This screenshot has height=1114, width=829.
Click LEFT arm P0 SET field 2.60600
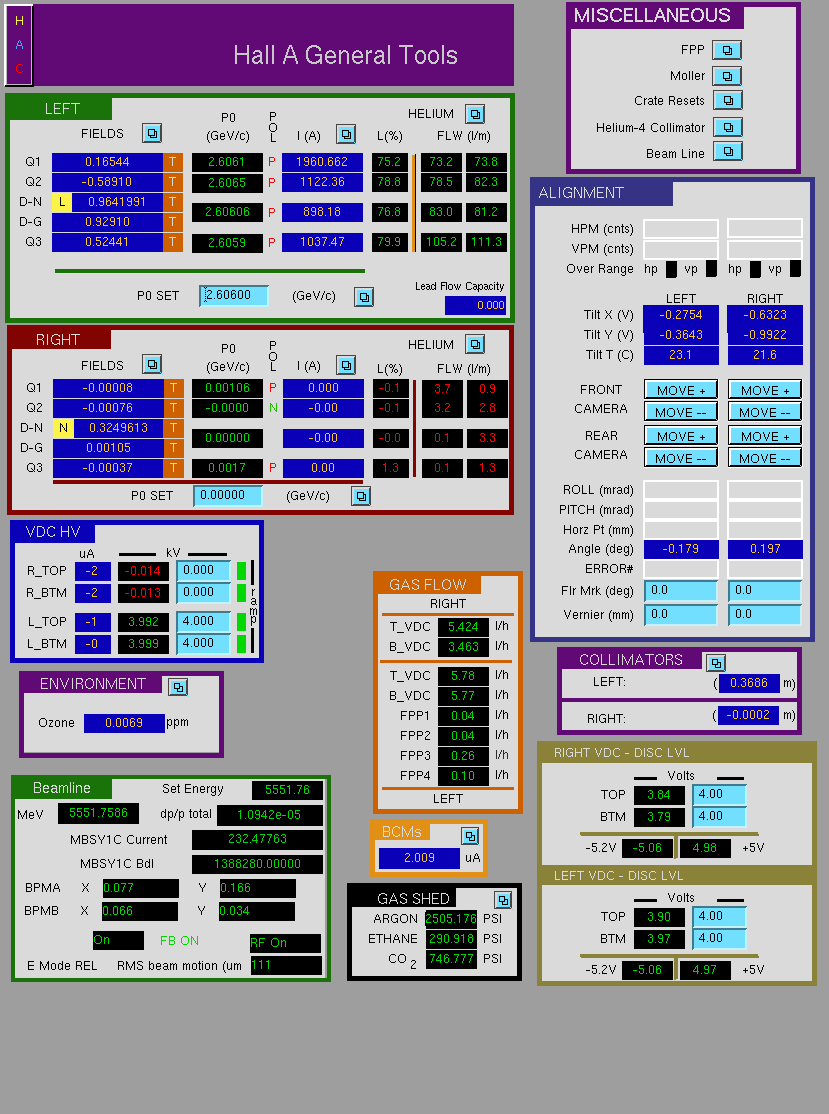click(234, 295)
